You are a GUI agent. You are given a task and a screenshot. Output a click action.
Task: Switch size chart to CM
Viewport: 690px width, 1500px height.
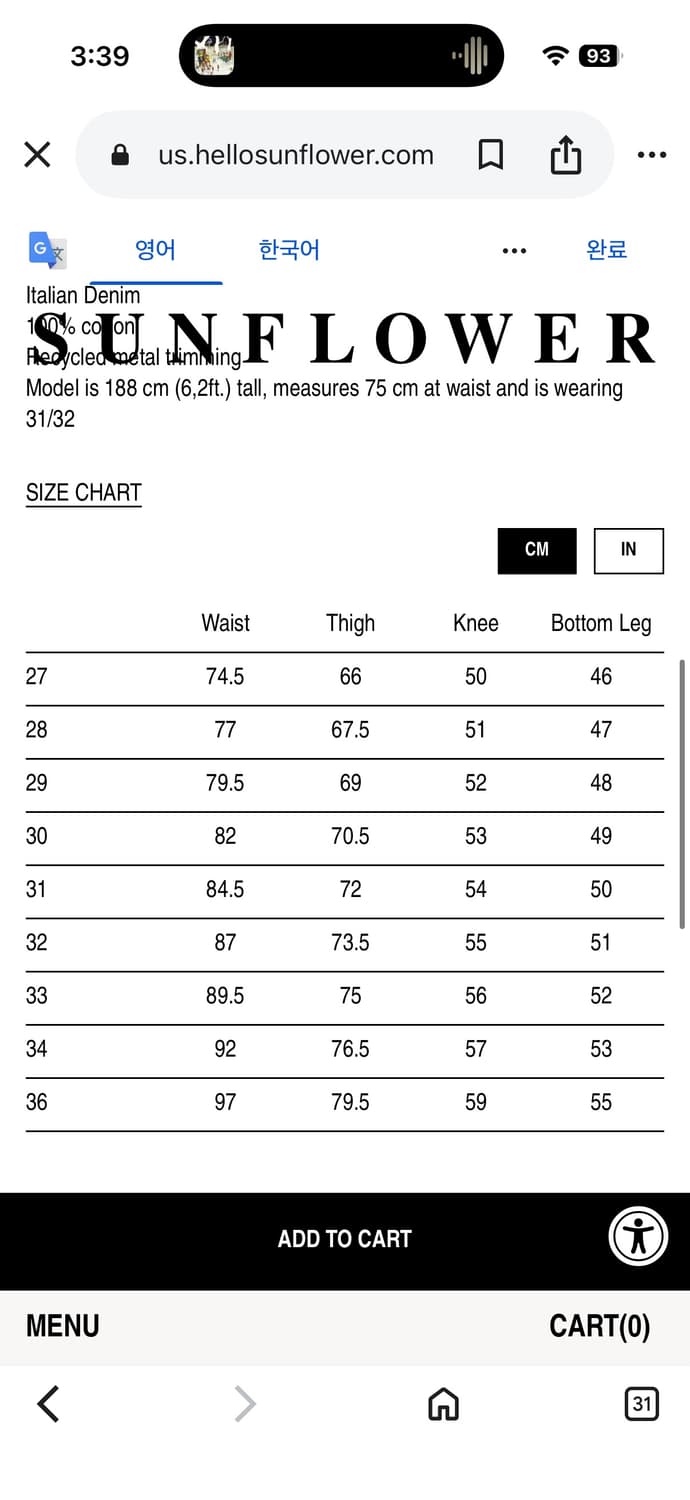[537, 550]
